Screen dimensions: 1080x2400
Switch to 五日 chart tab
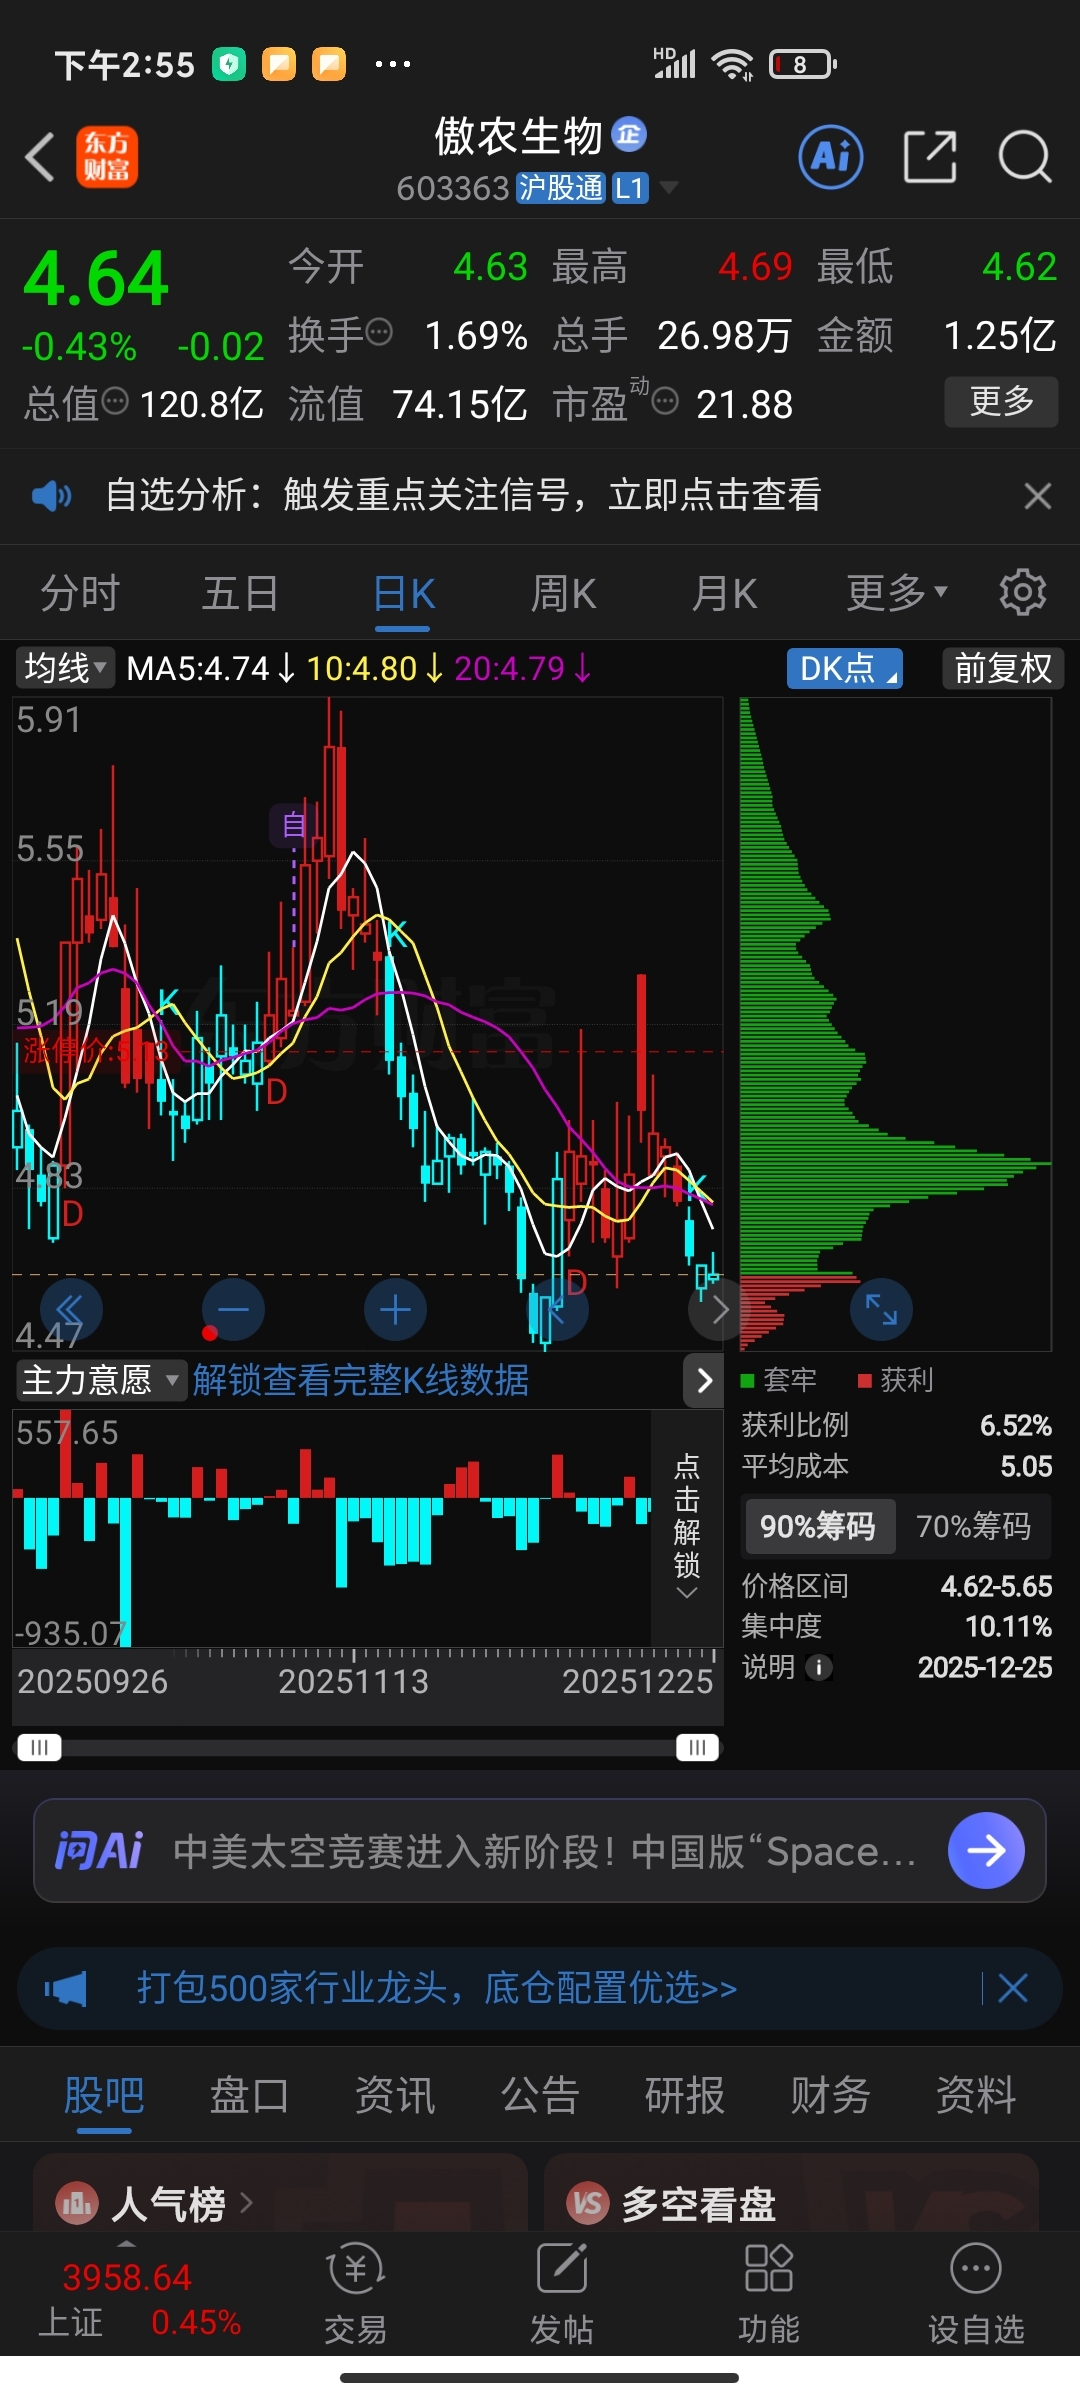click(240, 593)
